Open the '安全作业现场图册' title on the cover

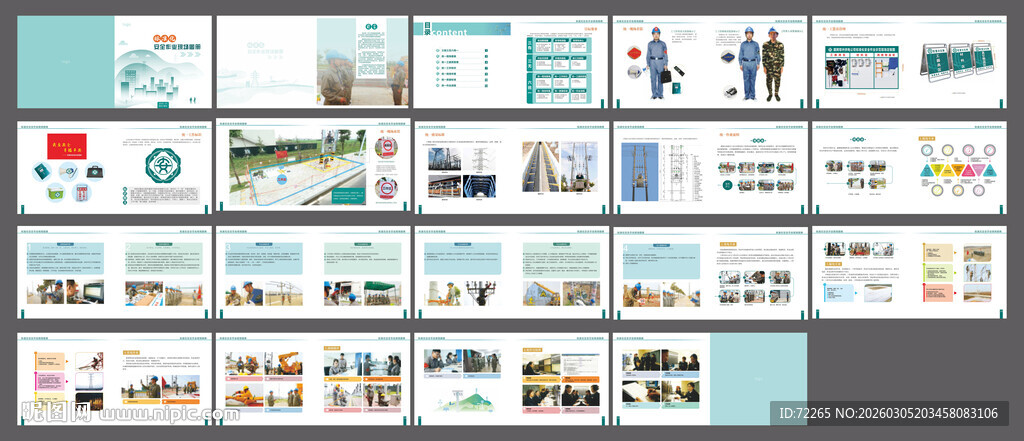(176, 47)
